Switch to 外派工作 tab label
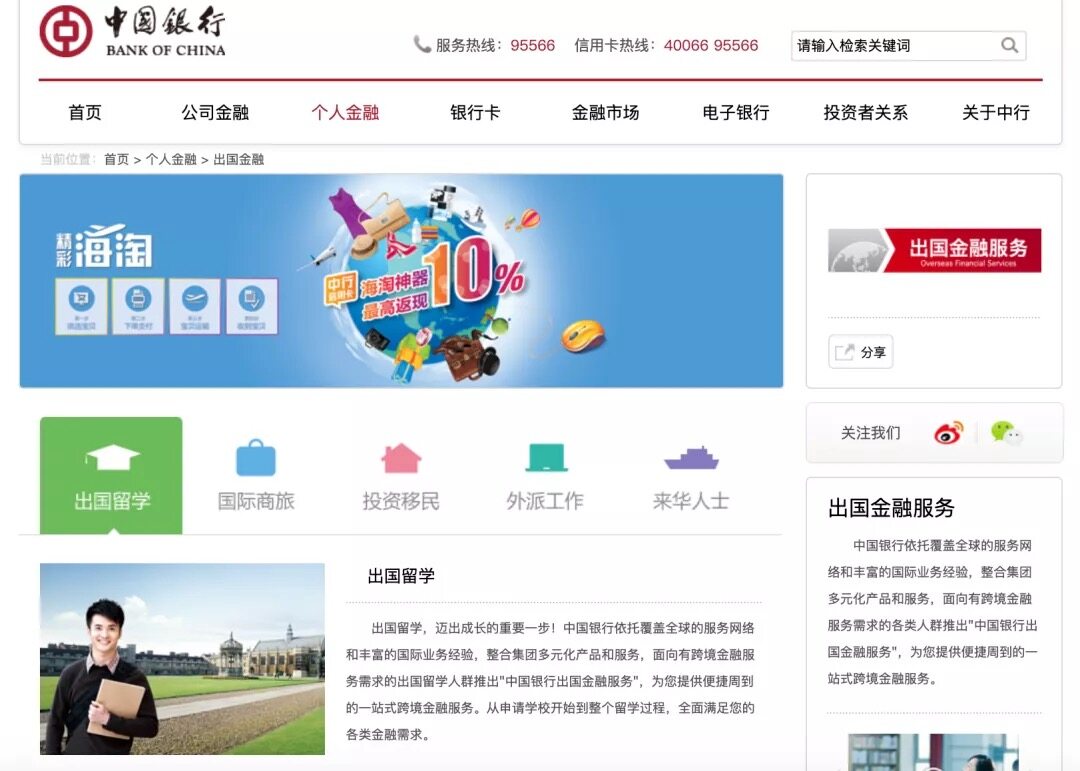The width and height of the screenshot is (1080, 771). 545,501
